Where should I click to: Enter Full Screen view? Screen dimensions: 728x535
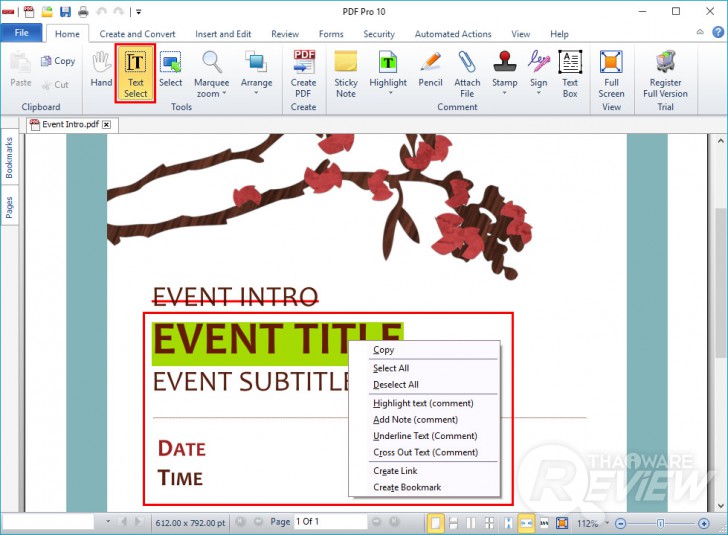point(611,73)
